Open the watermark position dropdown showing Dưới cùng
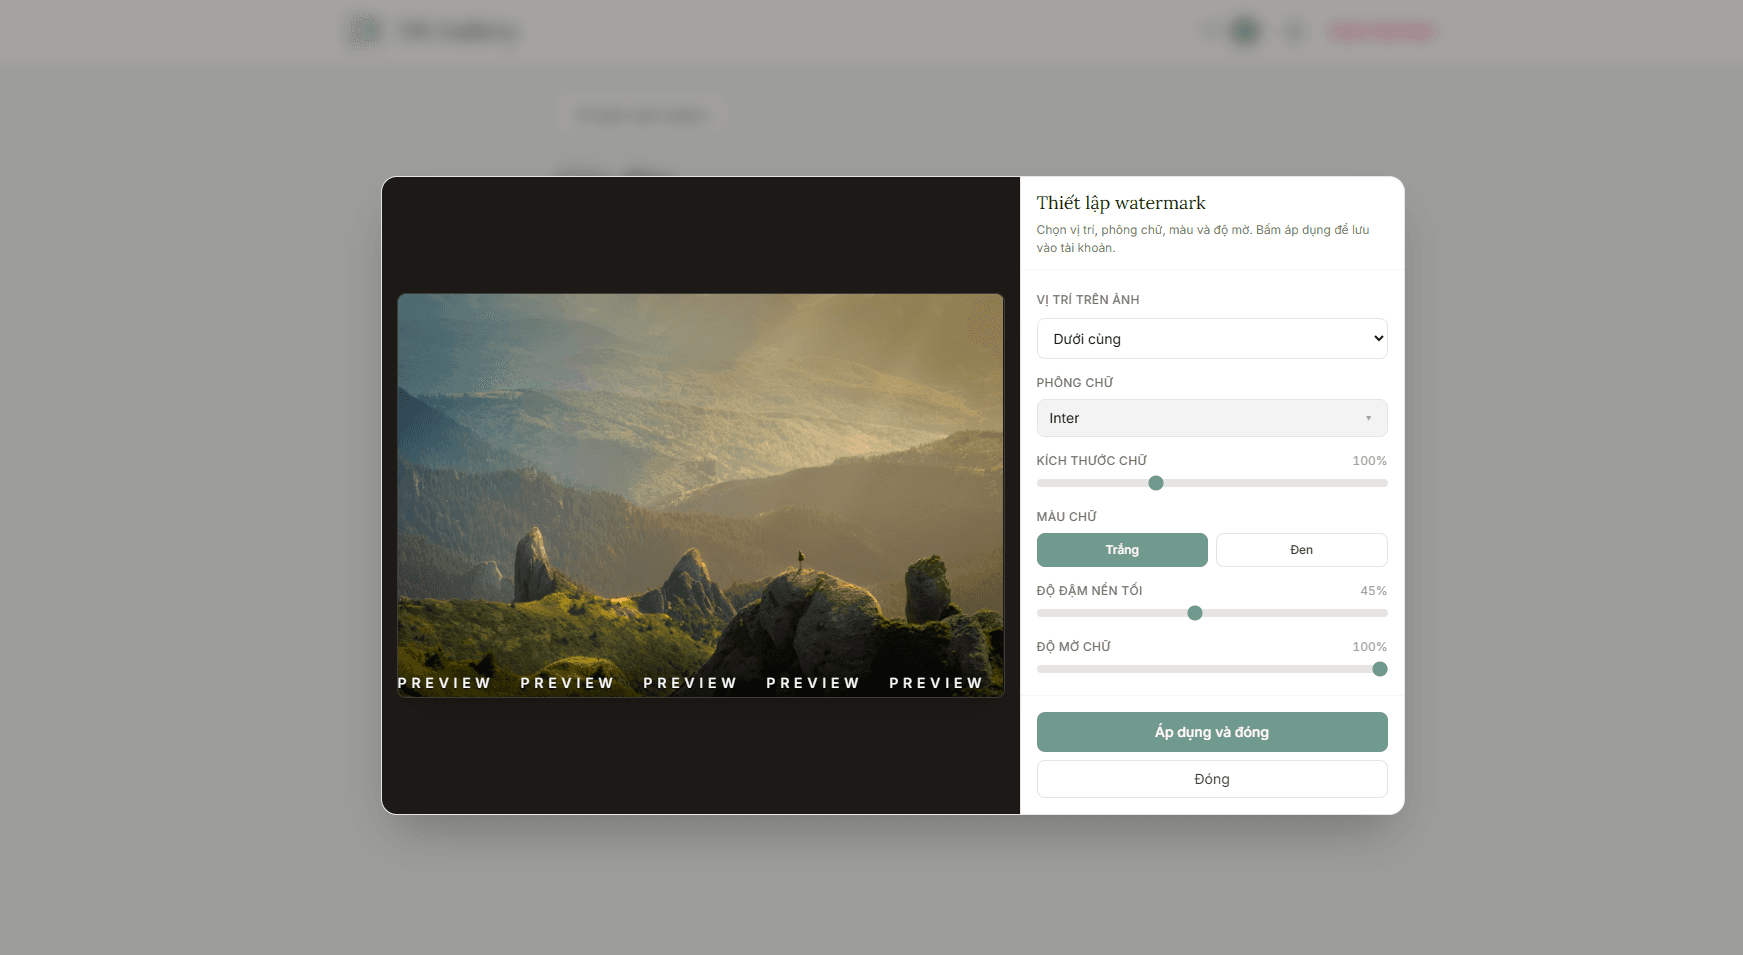Image resolution: width=1743 pixels, height=955 pixels. pyautogui.click(x=1211, y=339)
